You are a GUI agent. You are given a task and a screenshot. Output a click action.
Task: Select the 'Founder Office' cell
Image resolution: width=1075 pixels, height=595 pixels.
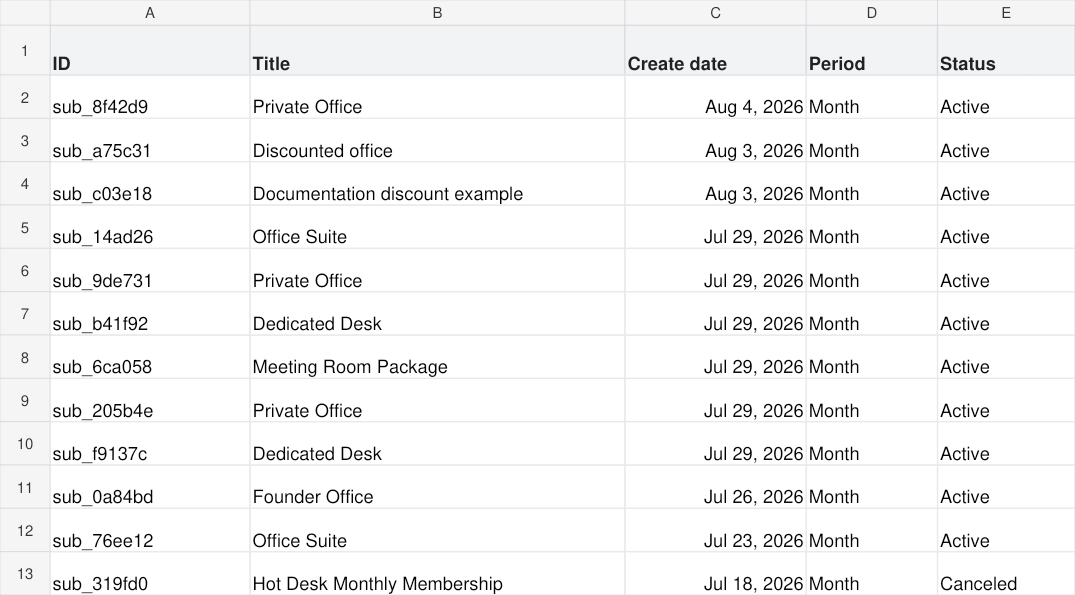coord(437,487)
